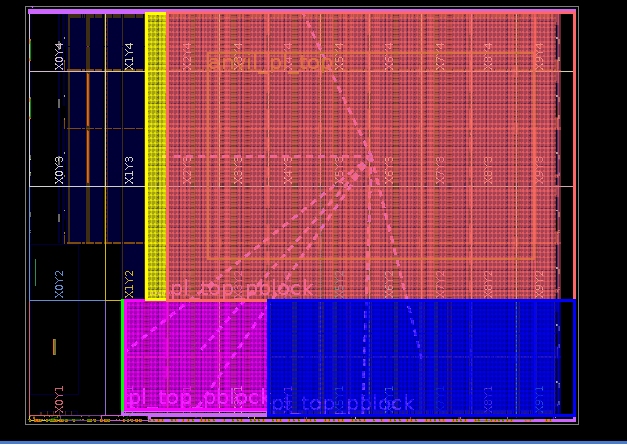The height and width of the screenshot is (447, 627).
Task: Select the magenta pblock rectangle
Action: pyautogui.click(x=195, y=350)
